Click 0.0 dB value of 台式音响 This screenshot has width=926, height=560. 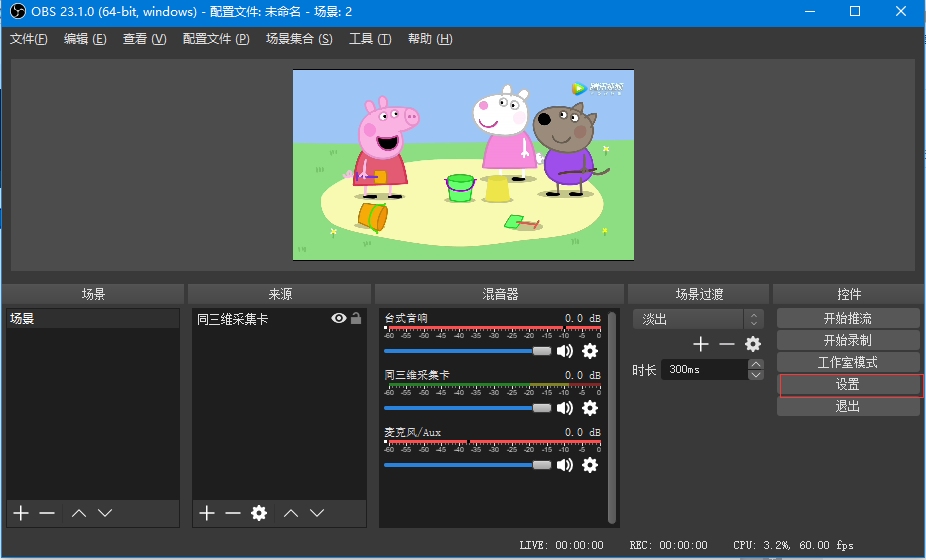pyautogui.click(x=582, y=318)
